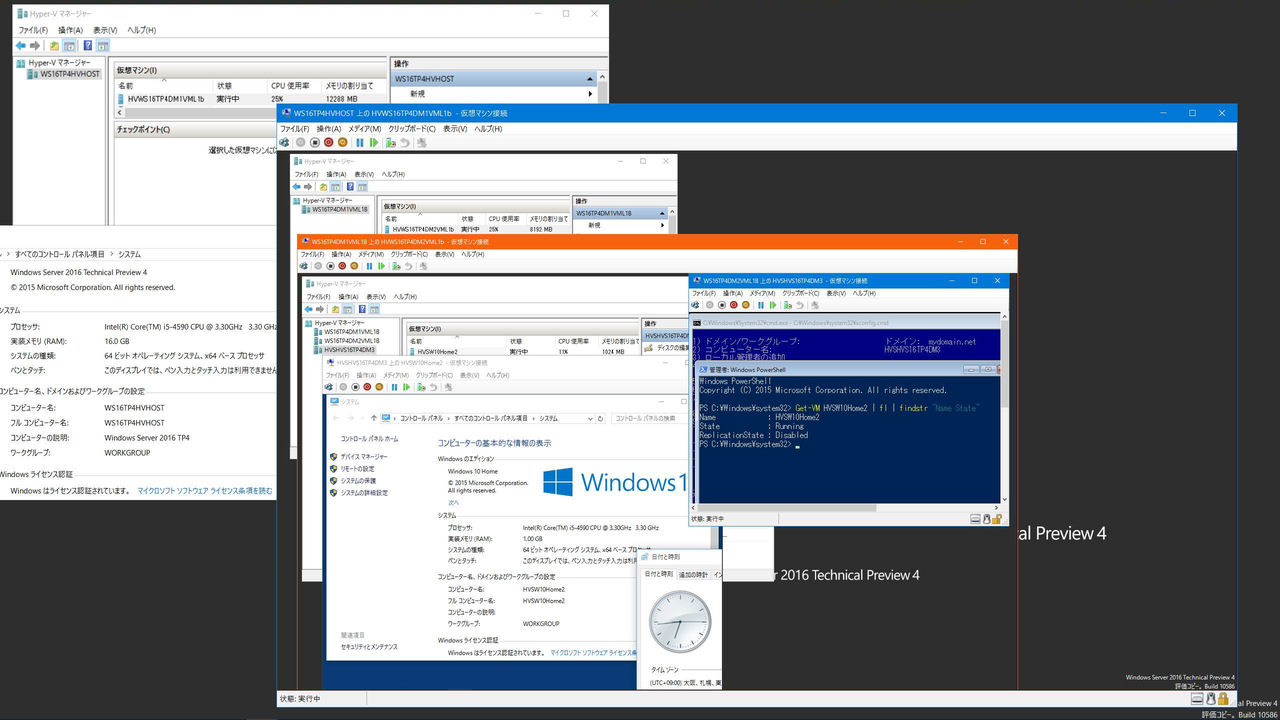This screenshot has width=1280, height=720.
Task: Open リモートの設定 link in Windows 10 System window
Action: (357, 469)
